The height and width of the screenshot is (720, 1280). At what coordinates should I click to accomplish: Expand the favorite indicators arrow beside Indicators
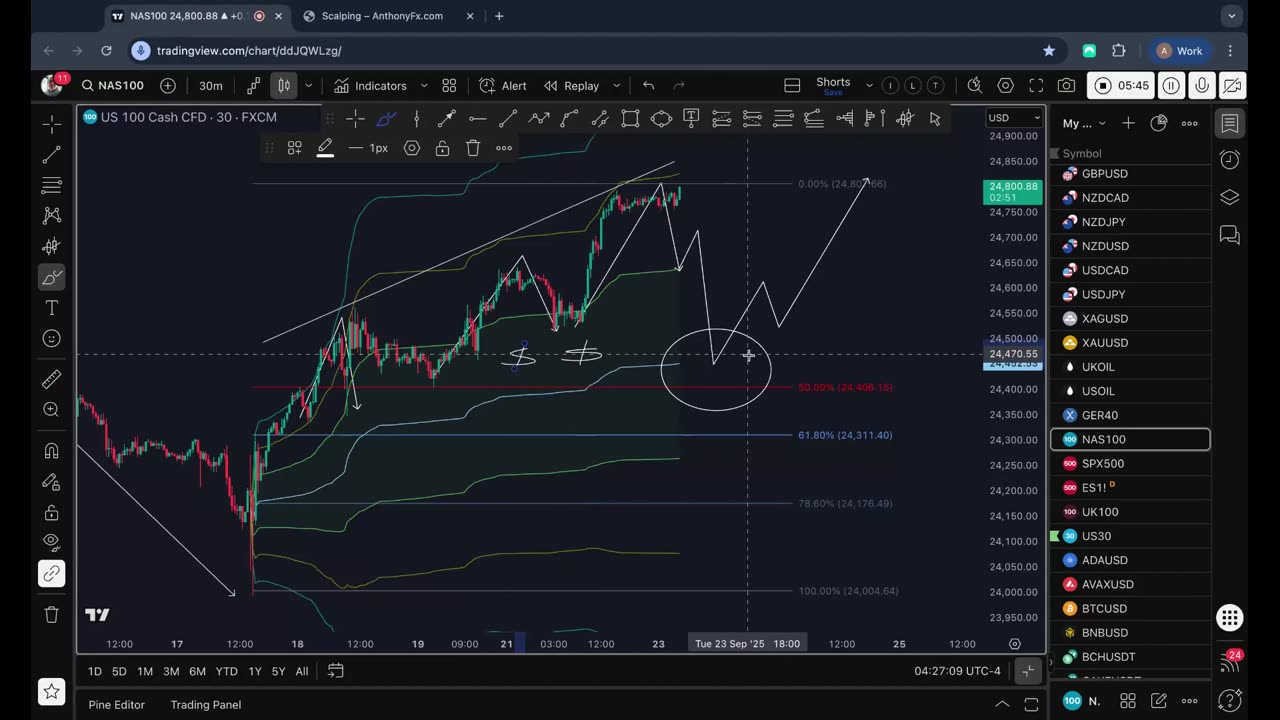coord(424,86)
